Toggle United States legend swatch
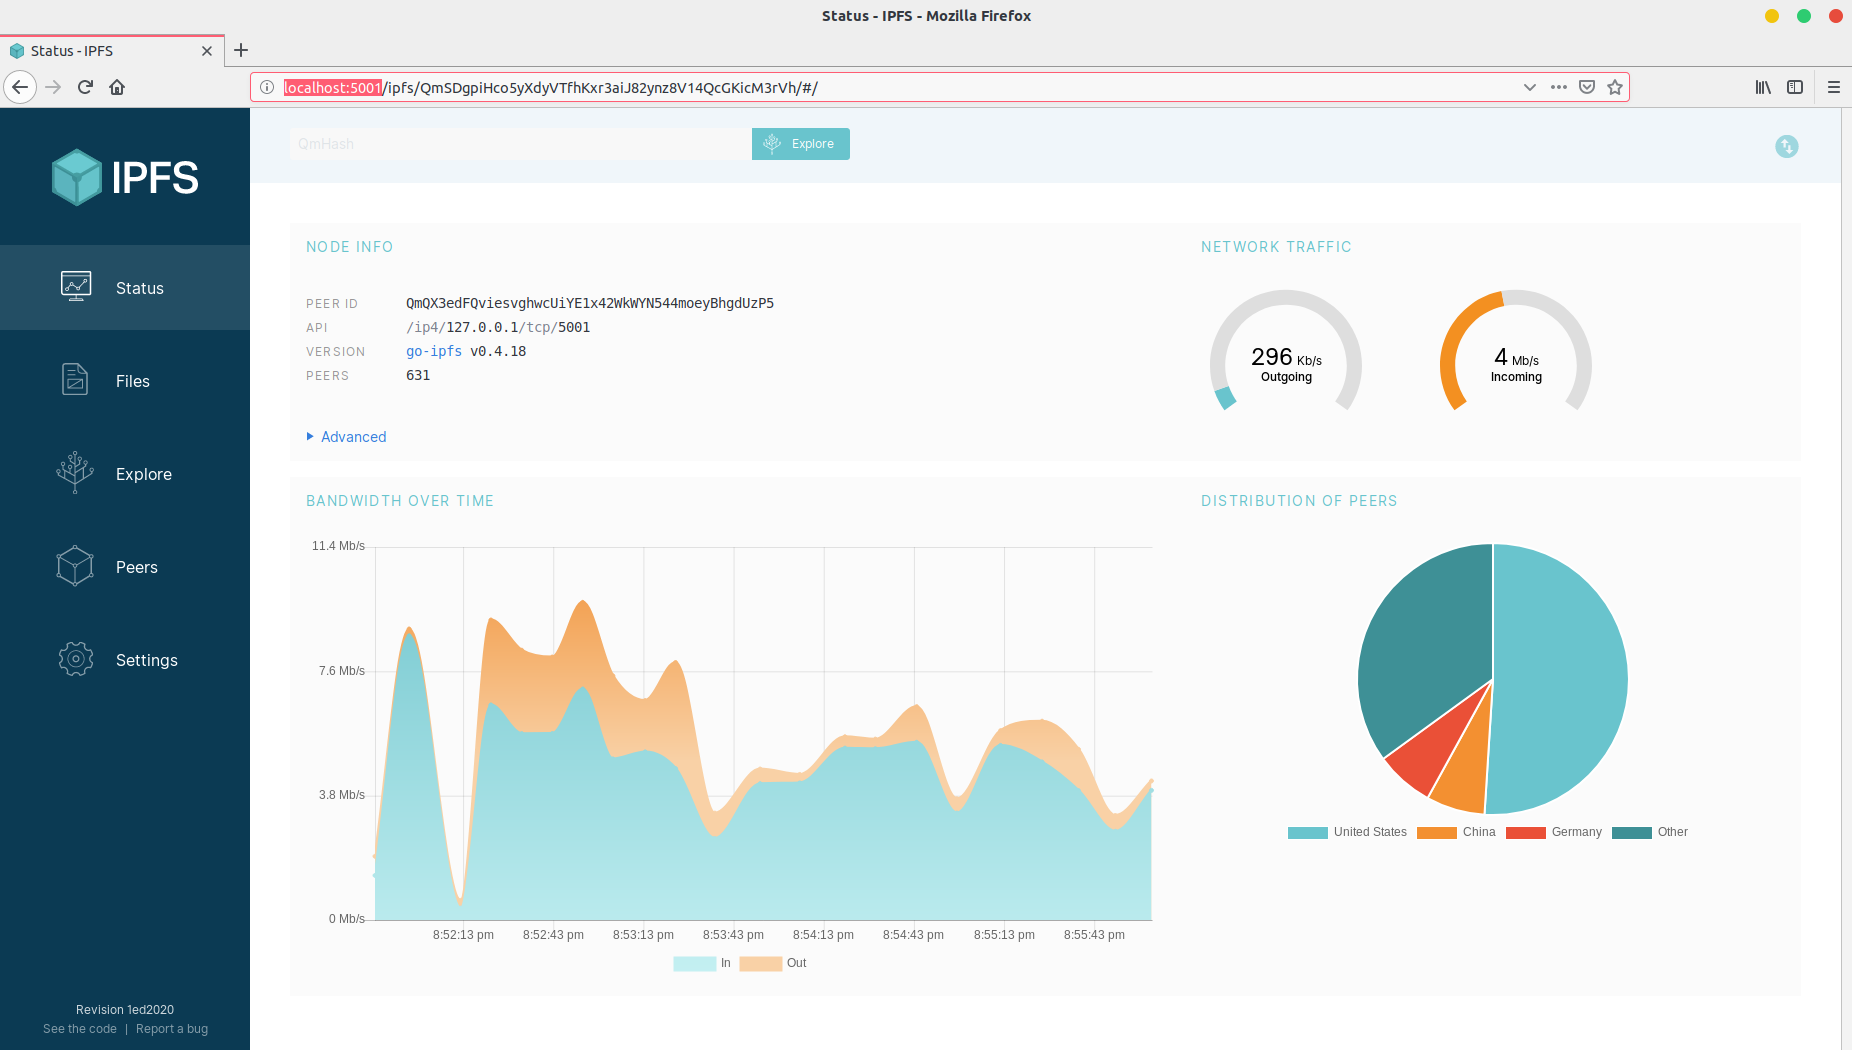 [x=1307, y=832]
